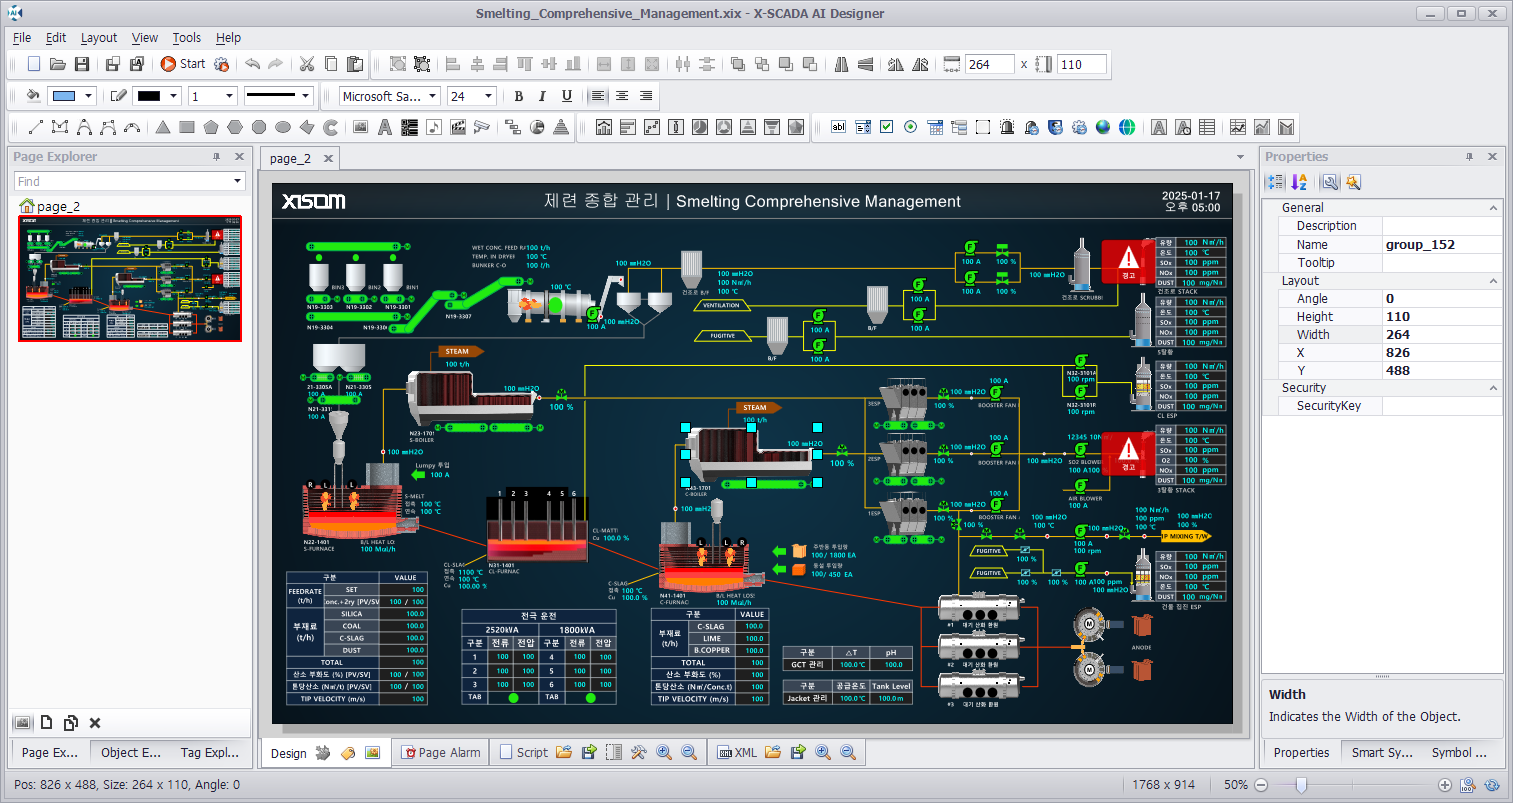Insert a text input 'abl' control

[838, 127]
